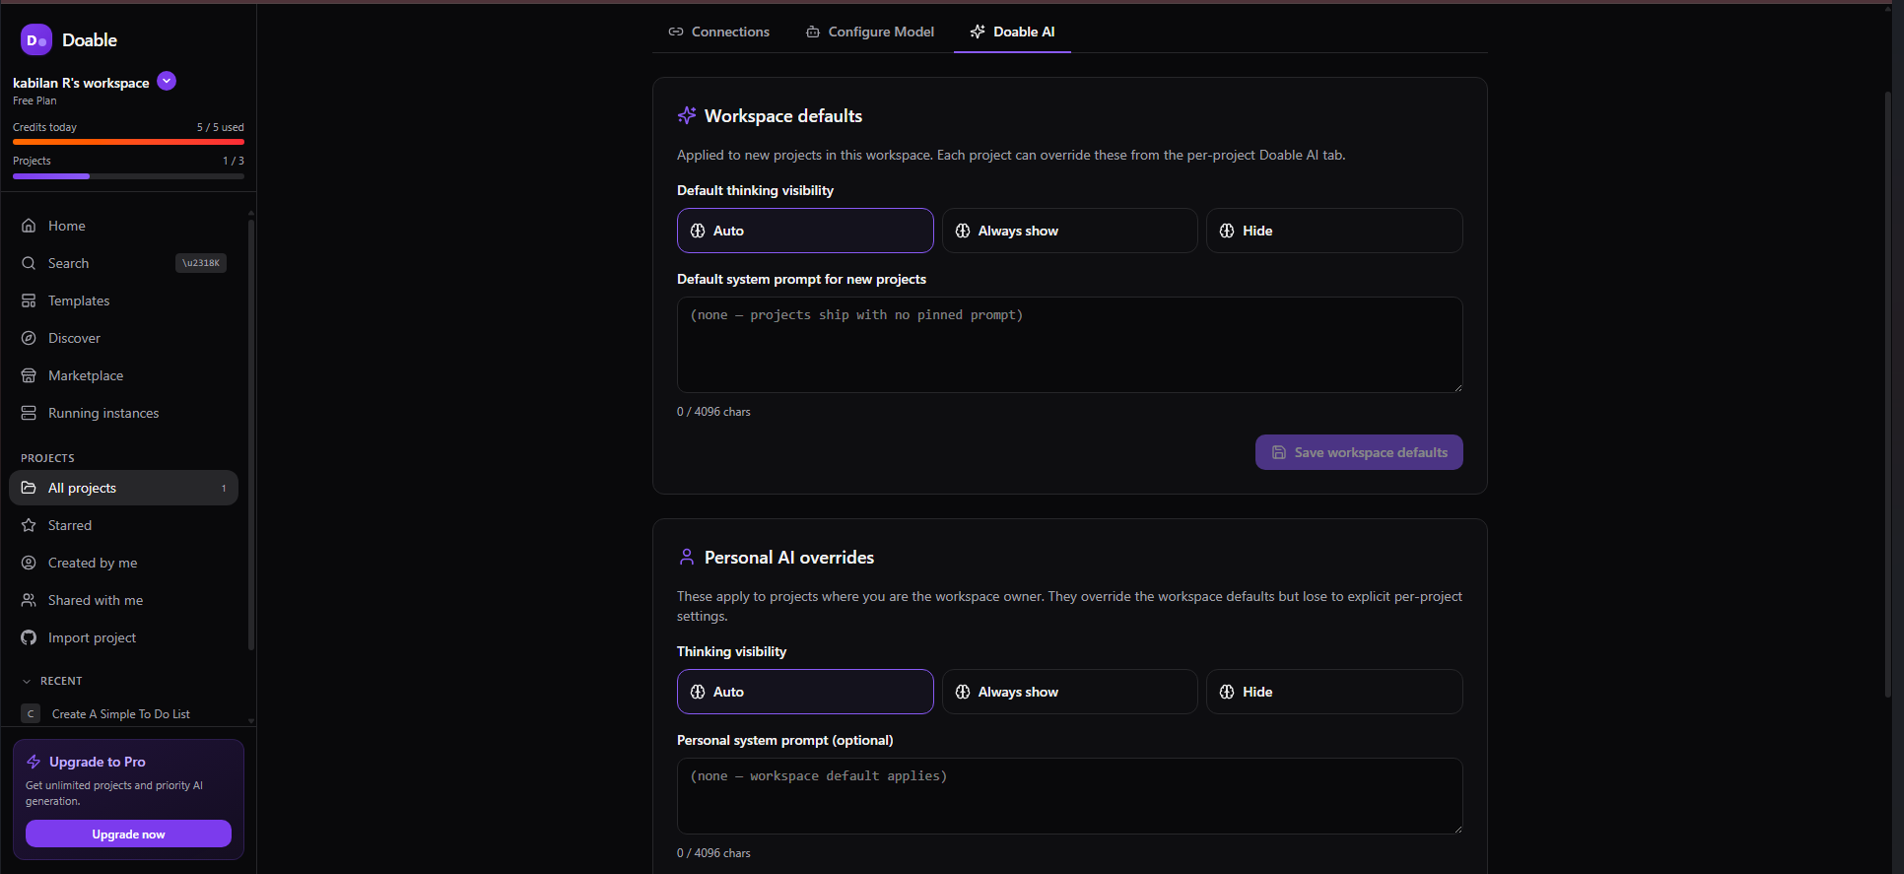Switch to the Configure Model tab
The width and height of the screenshot is (1904, 874).
[869, 32]
